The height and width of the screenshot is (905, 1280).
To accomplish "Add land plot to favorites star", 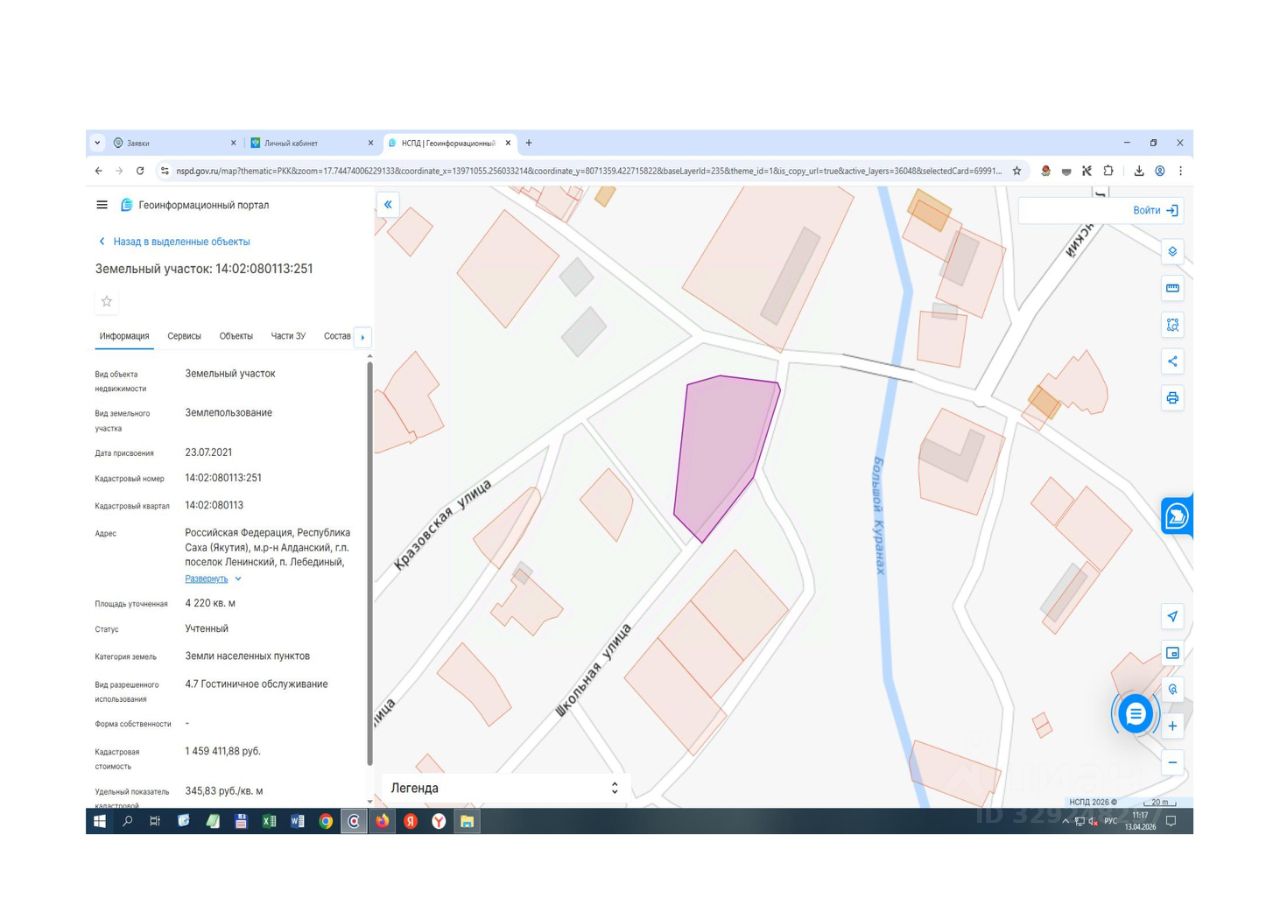I will click(x=107, y=301).
